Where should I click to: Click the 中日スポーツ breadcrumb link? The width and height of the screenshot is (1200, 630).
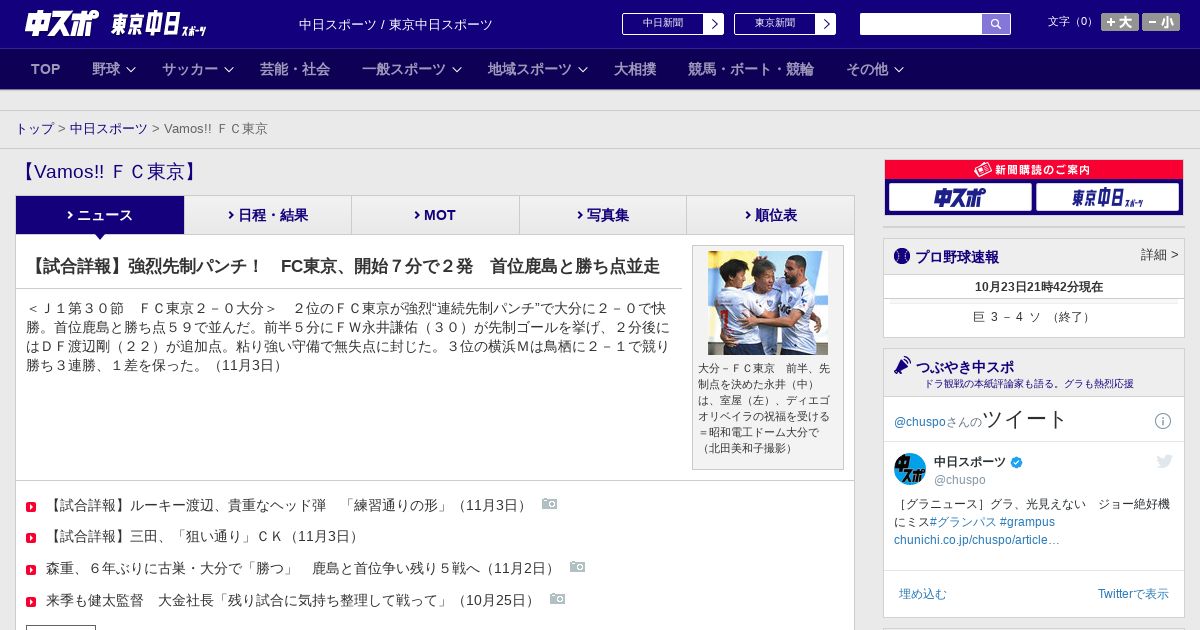point(109,129)
